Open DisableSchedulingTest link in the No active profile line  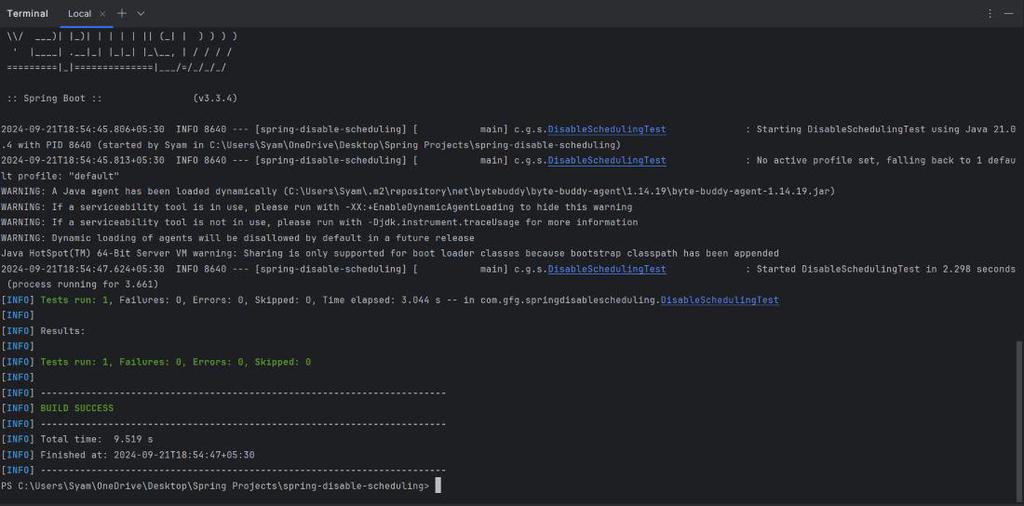[606, 160]
